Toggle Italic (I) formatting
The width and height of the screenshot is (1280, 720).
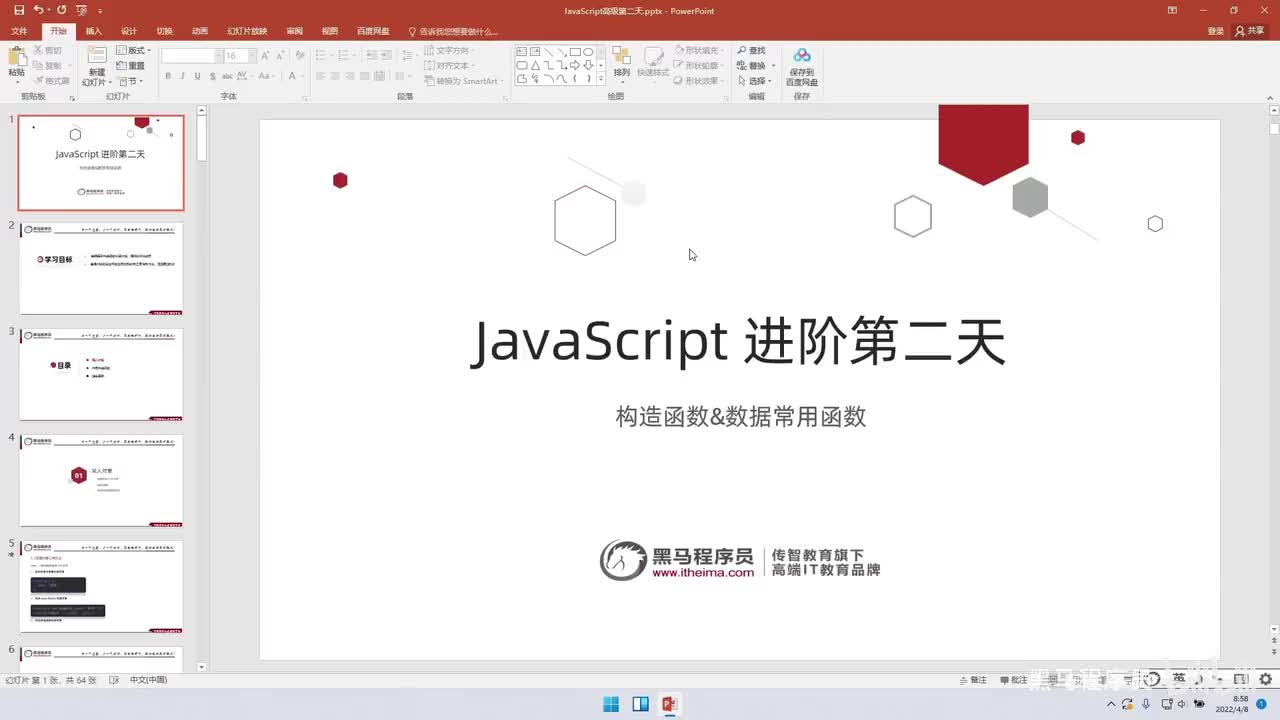point(183,76)
